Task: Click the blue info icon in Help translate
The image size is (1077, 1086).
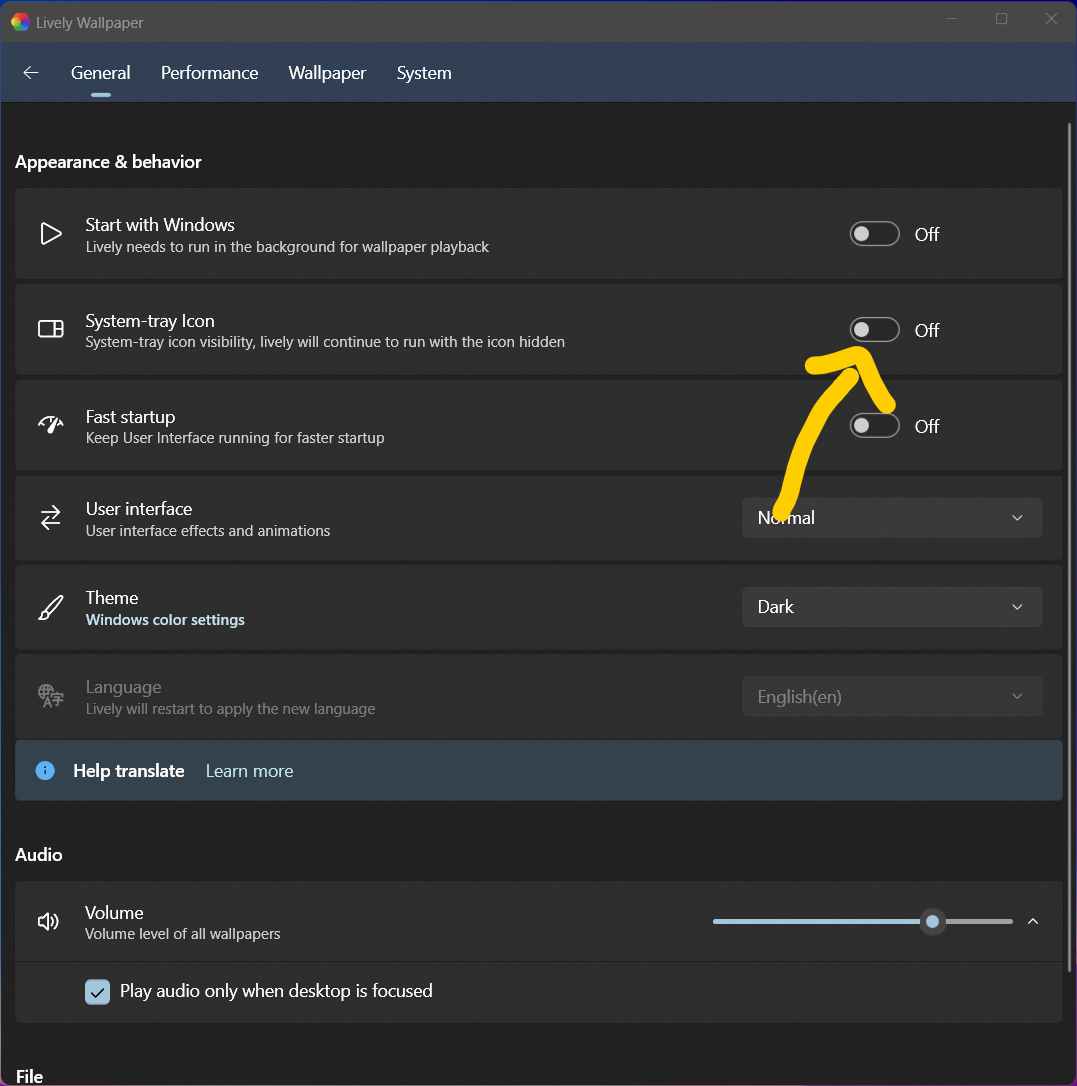Action: tap(45, 770)
